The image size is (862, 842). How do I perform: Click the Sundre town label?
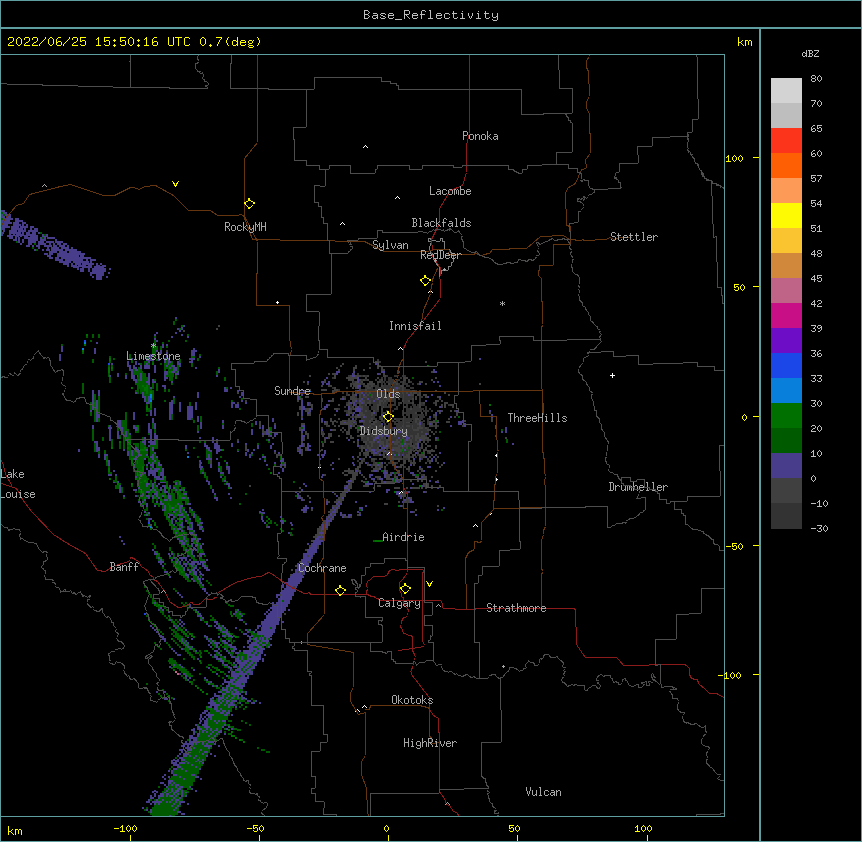click(x=292, y=391)
